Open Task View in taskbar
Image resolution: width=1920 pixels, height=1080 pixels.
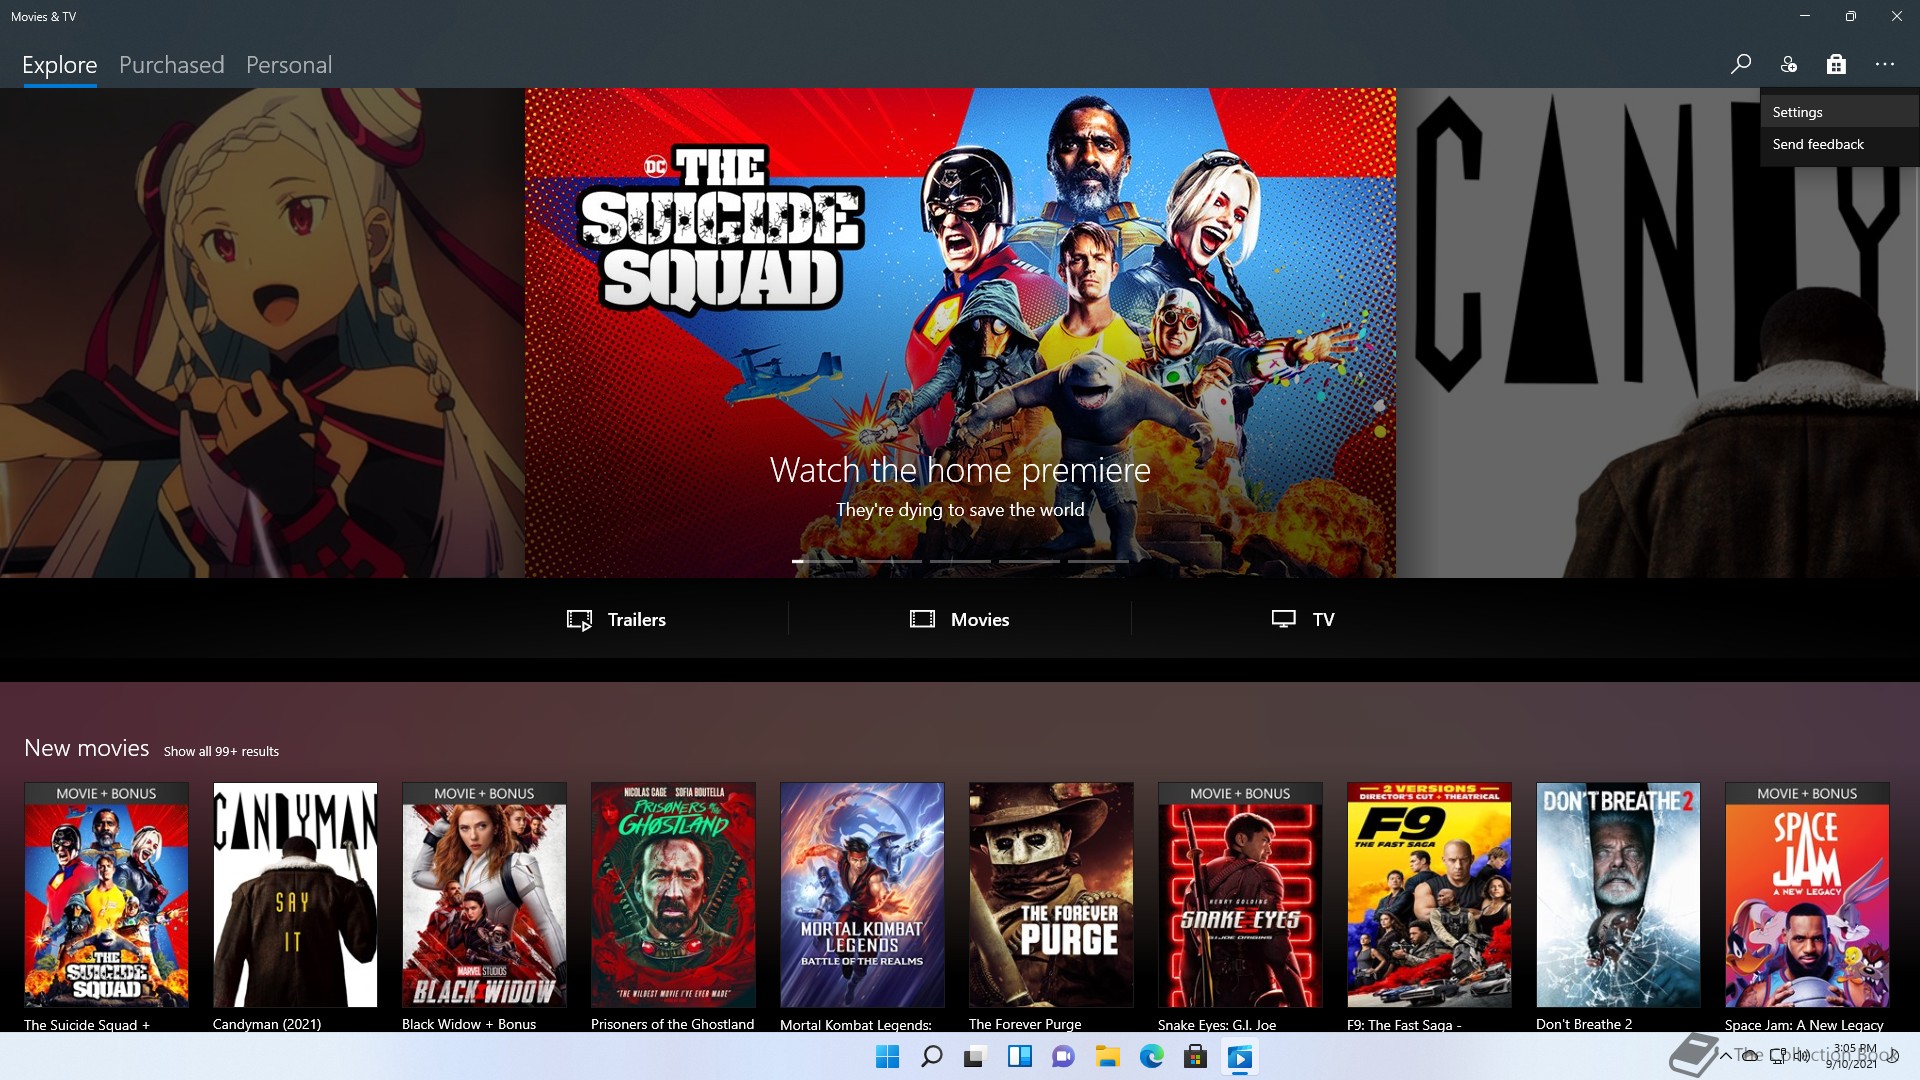(975, 1057)
